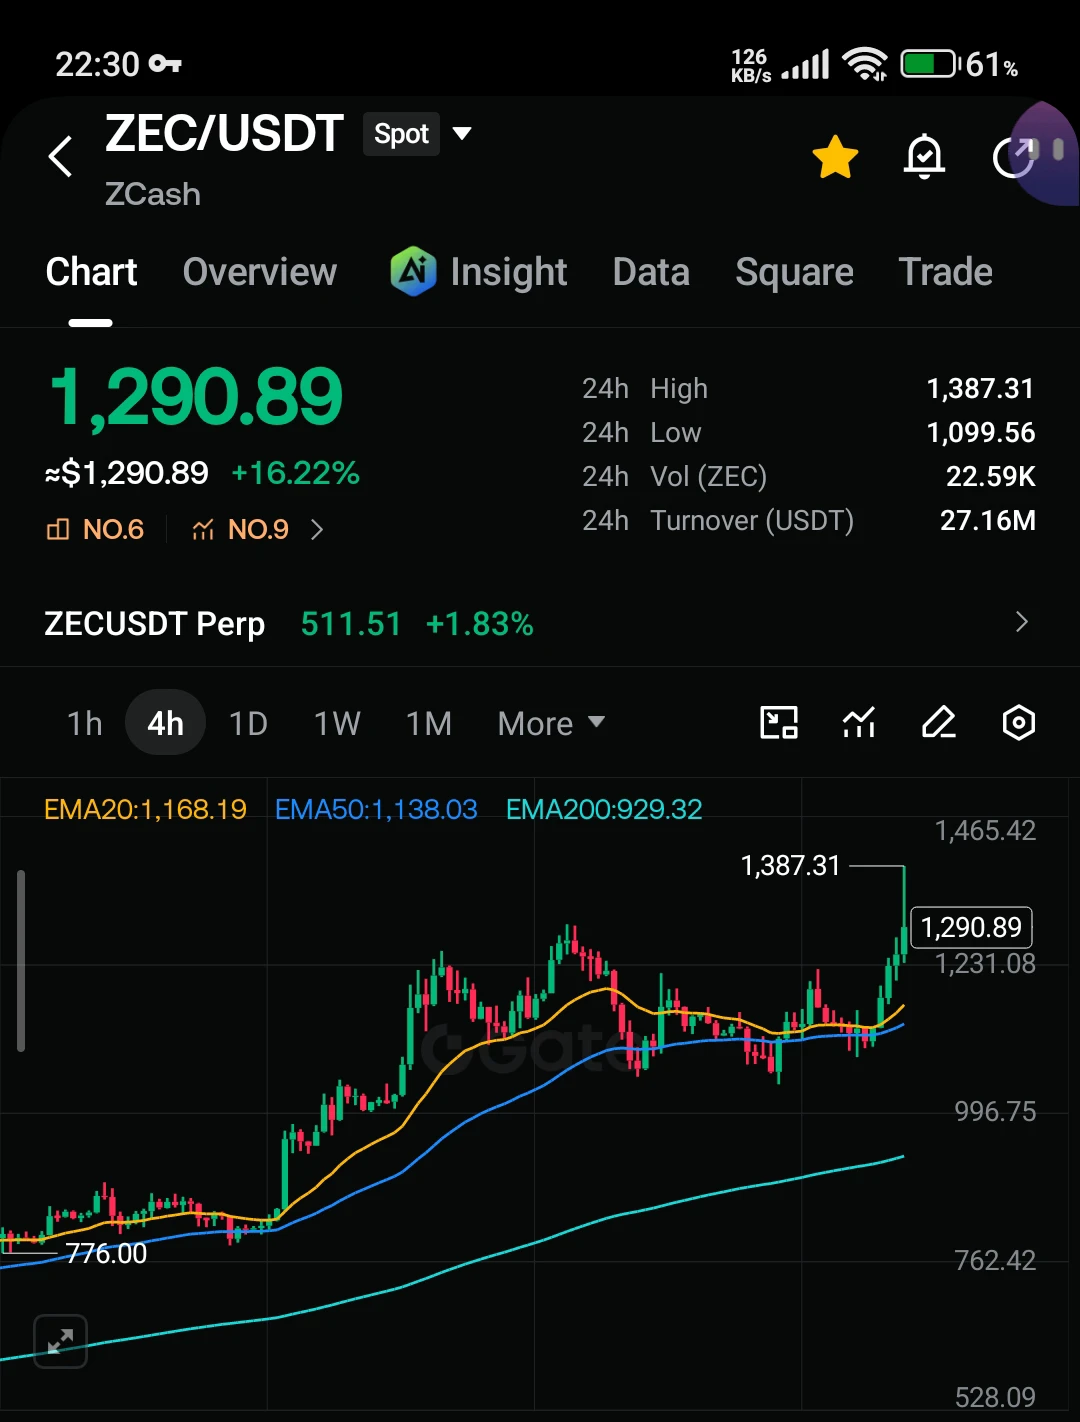Open the floating purple assistant widget

coord(1047,153)
